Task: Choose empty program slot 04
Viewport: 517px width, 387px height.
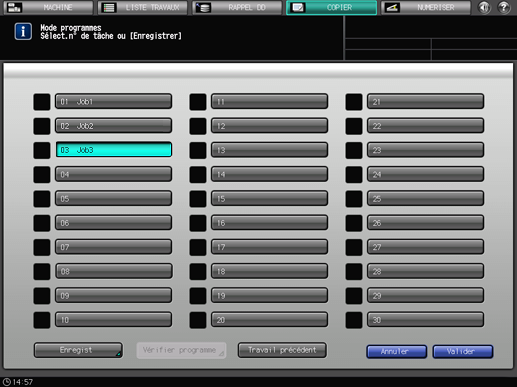Action: (113, 174)
